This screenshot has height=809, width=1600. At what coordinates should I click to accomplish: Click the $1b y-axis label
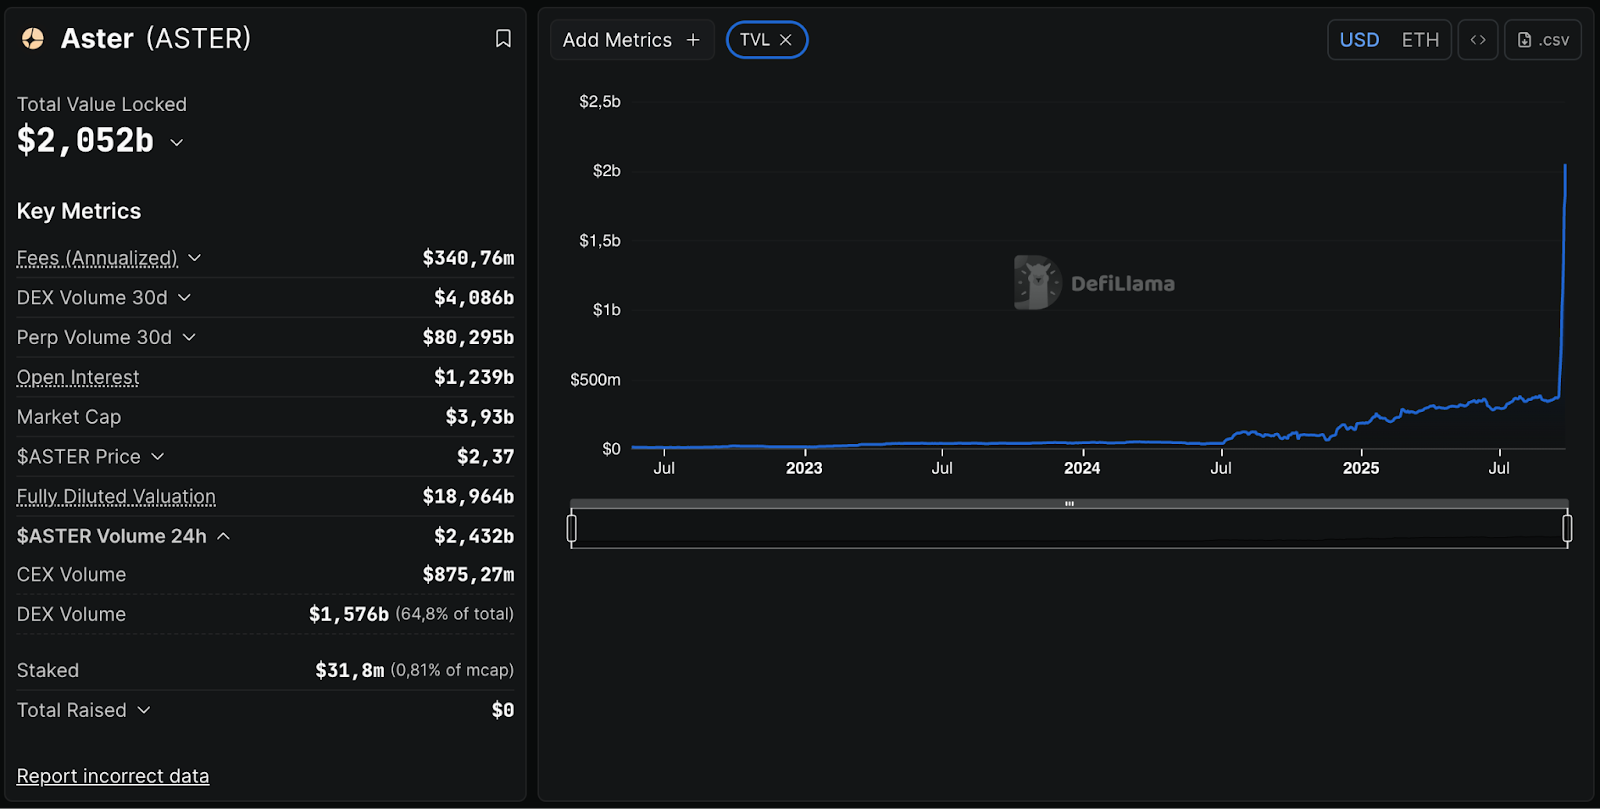[607, 310]
